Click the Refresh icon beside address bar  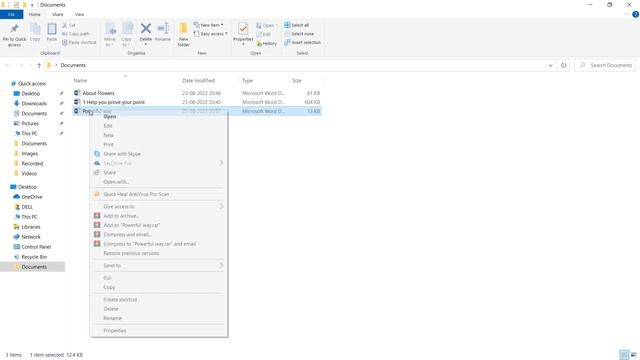coord(564,65)
